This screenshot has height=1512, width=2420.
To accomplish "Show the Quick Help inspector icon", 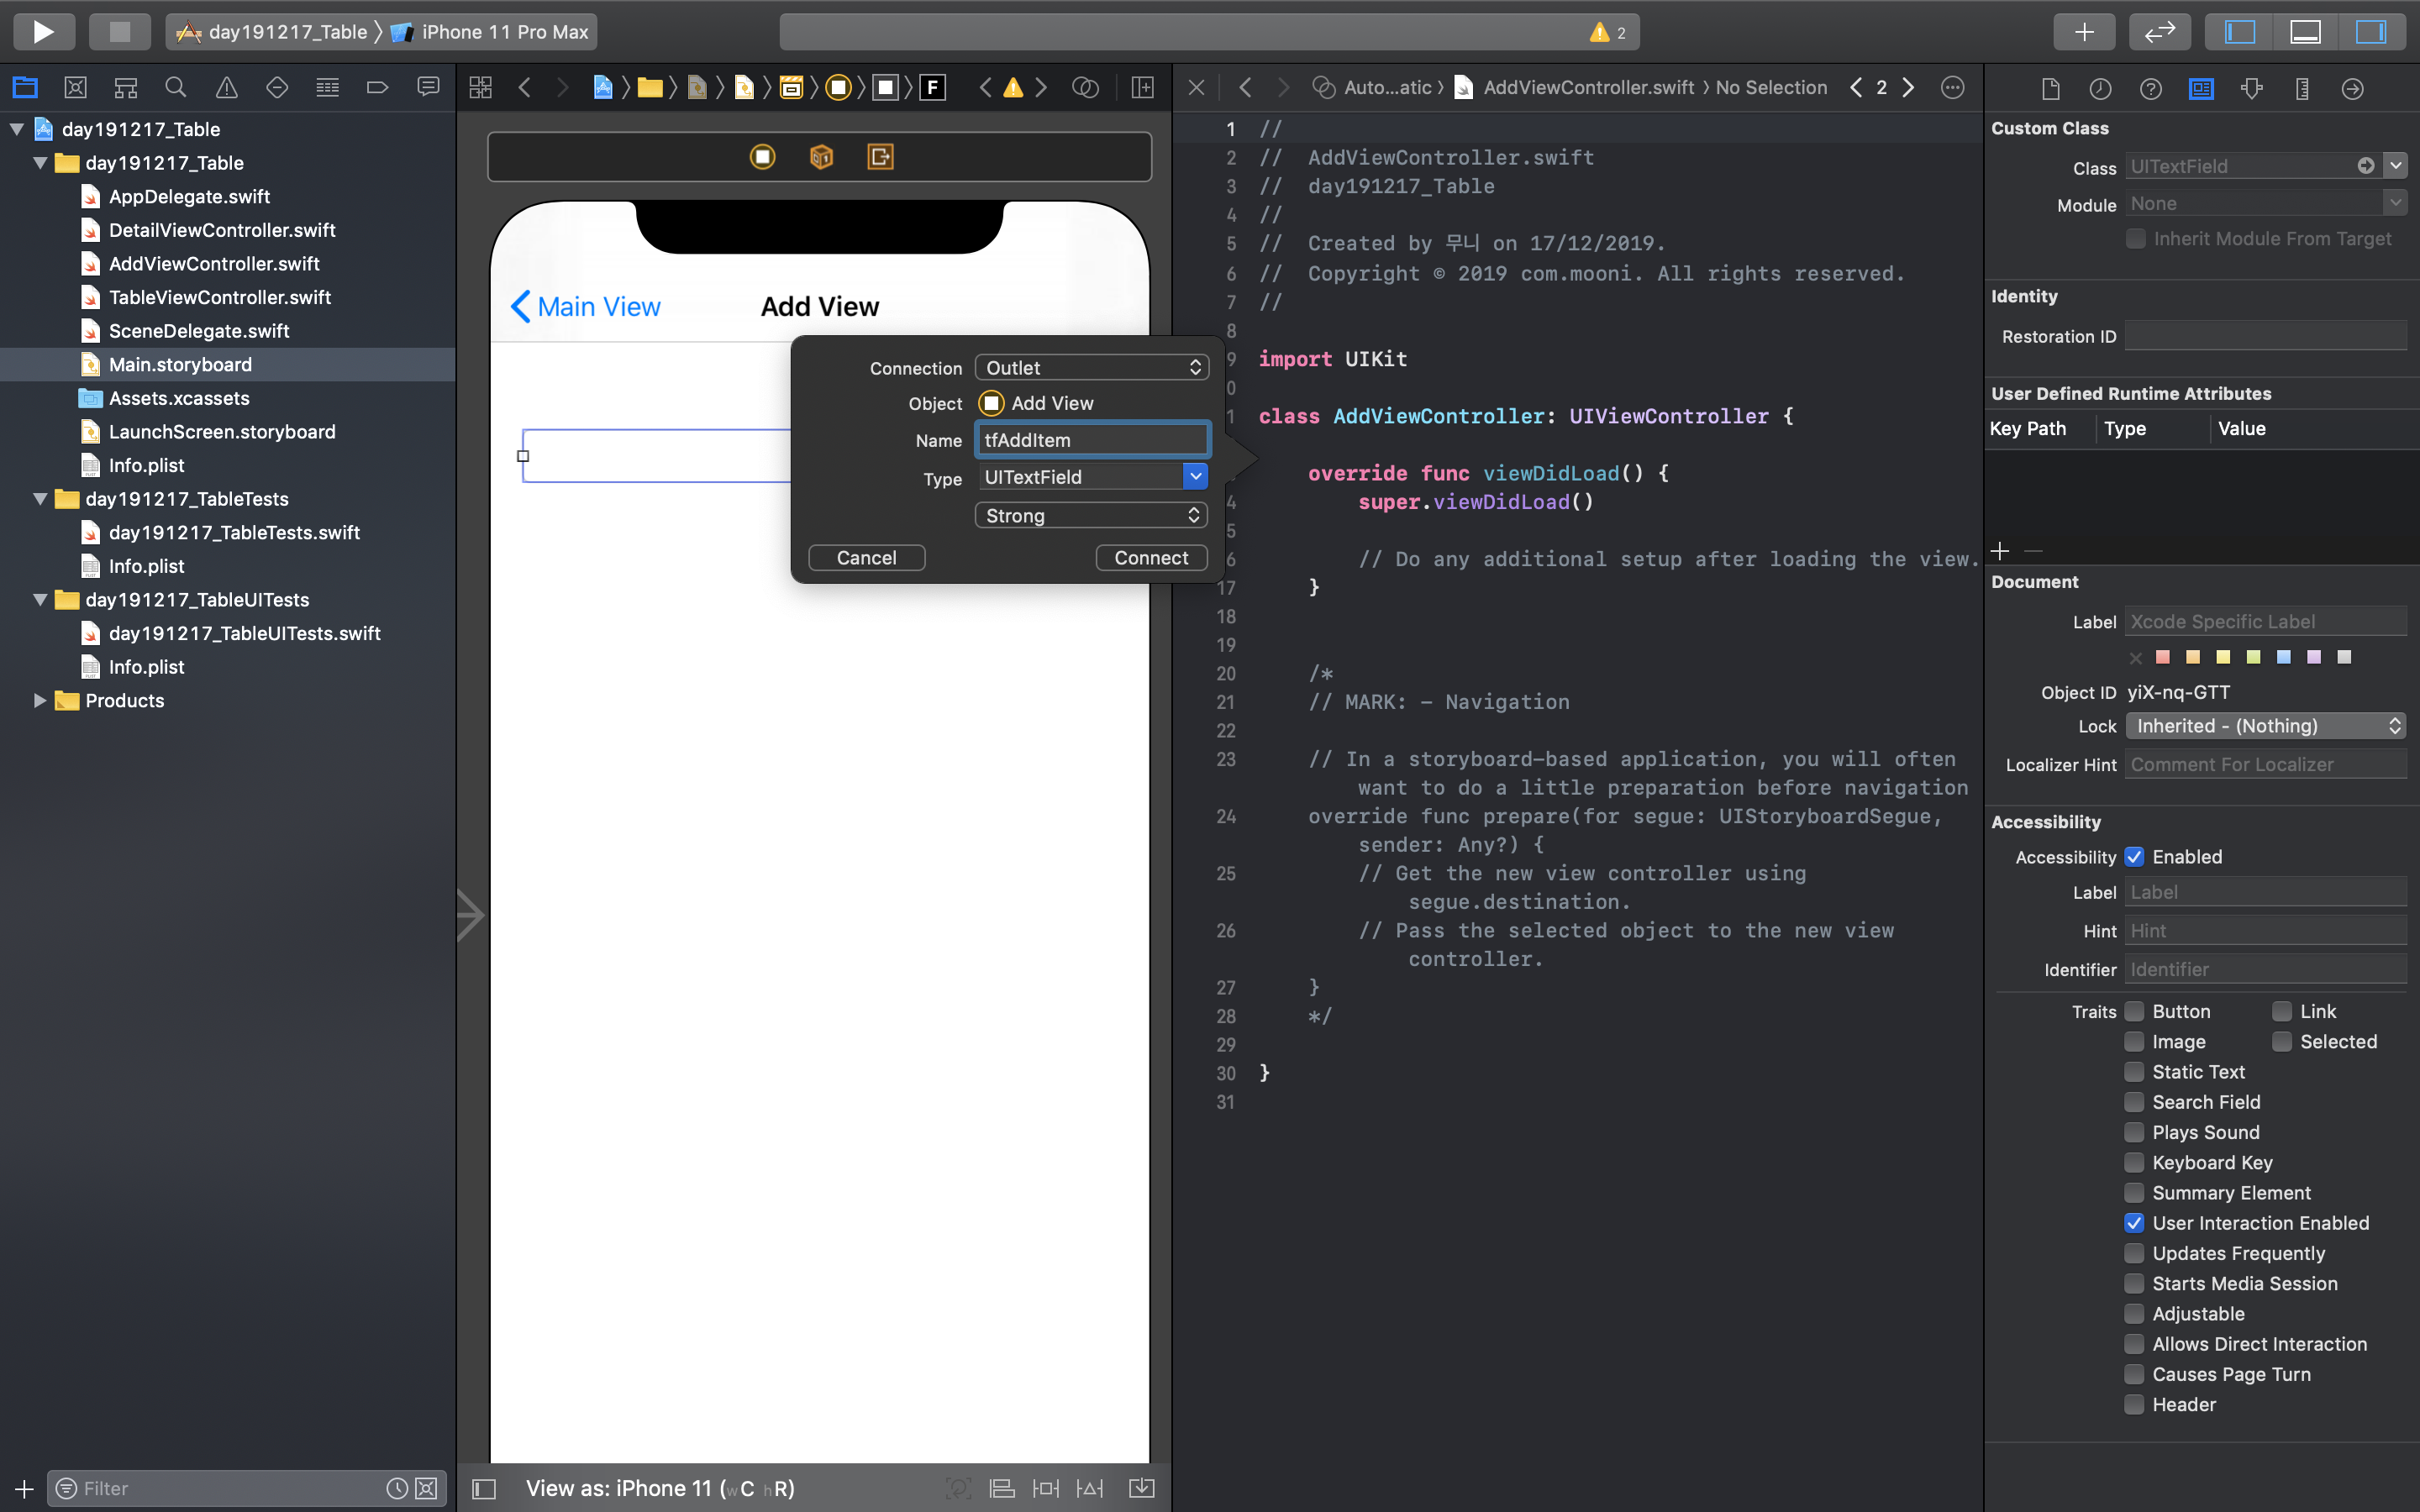I will pos(2150,89).
